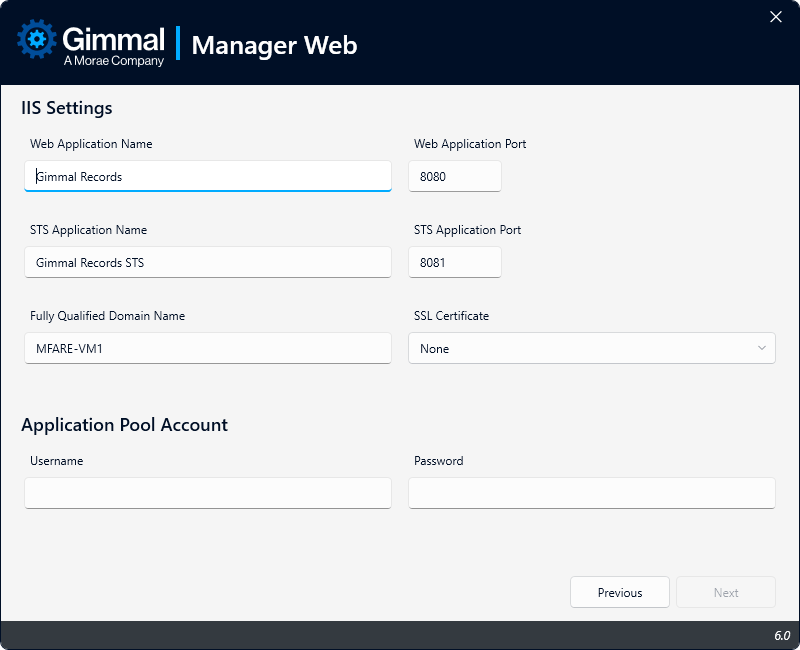800x650 pixels.
Task: Click the STS Application Port field
Action: click(x=455, y=262)
